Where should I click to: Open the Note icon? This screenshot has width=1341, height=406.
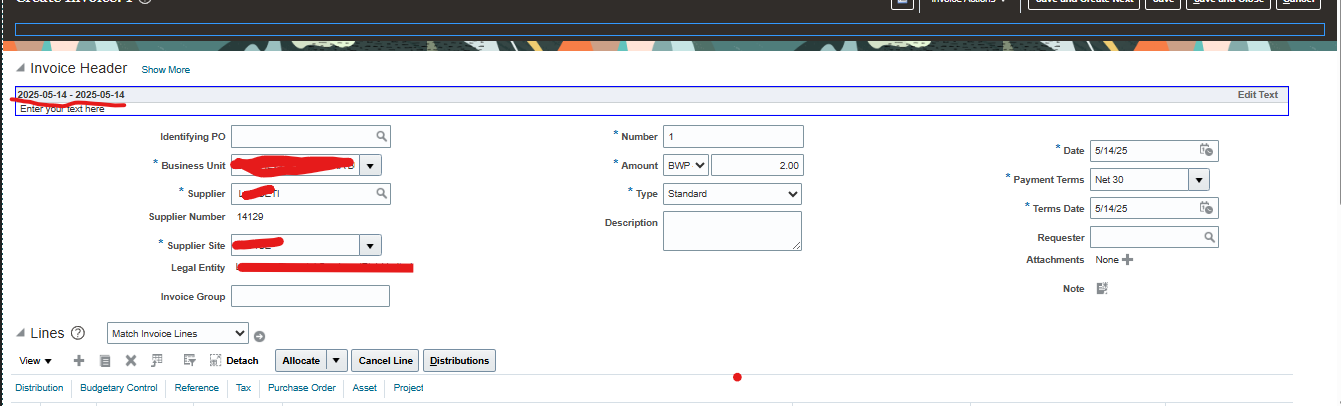point(1102,288)
